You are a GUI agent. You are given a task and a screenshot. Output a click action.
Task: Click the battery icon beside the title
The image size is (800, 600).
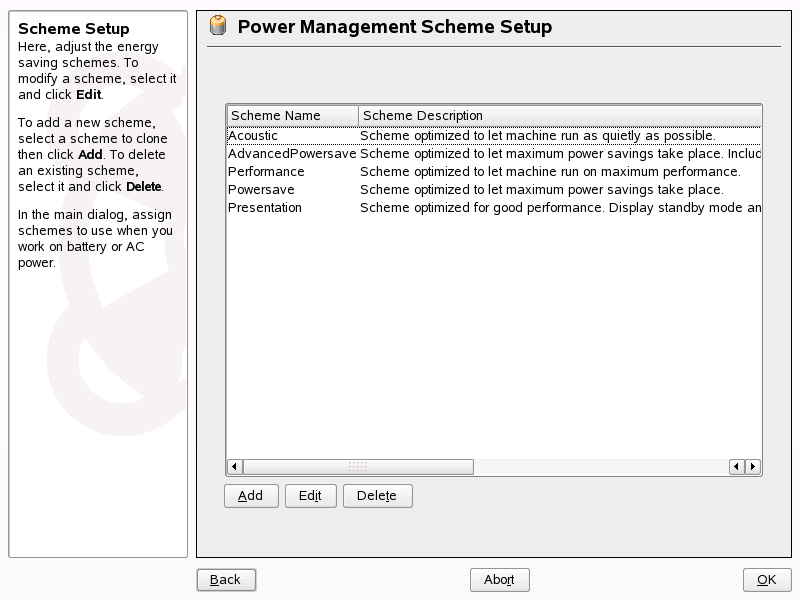[218, 26]
